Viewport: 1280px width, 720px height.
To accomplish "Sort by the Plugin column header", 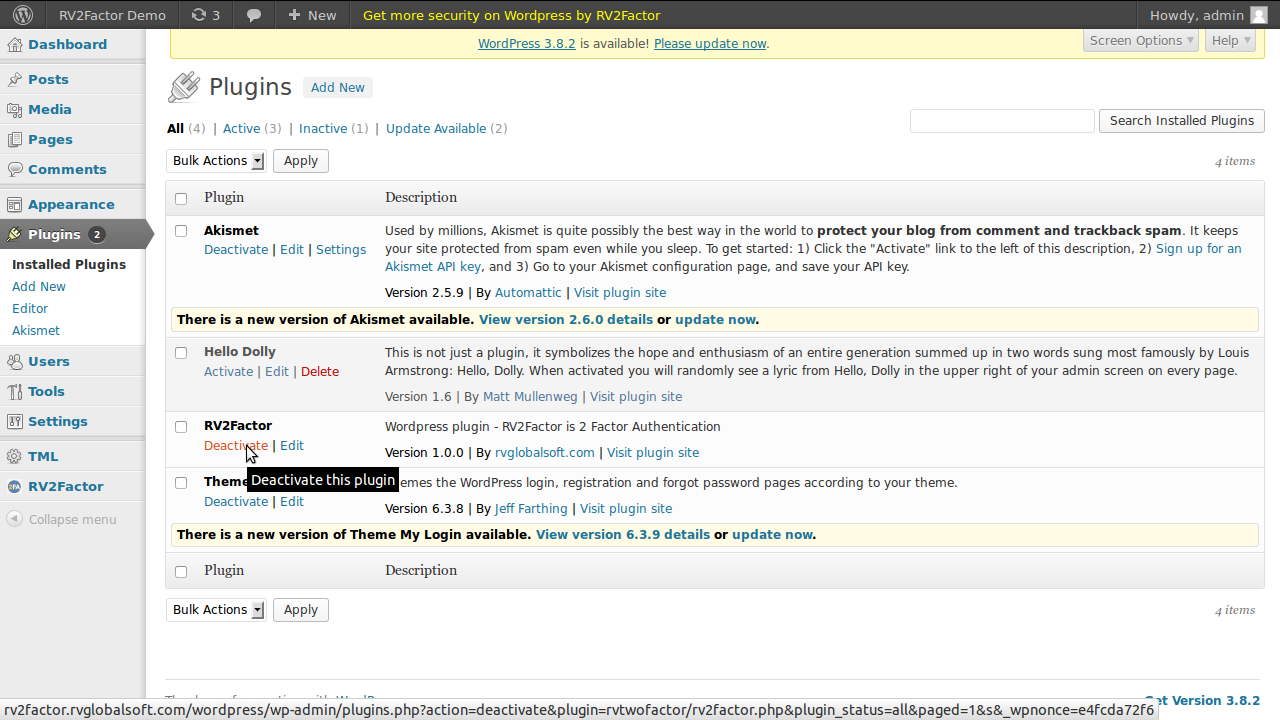I will [224, 197].
